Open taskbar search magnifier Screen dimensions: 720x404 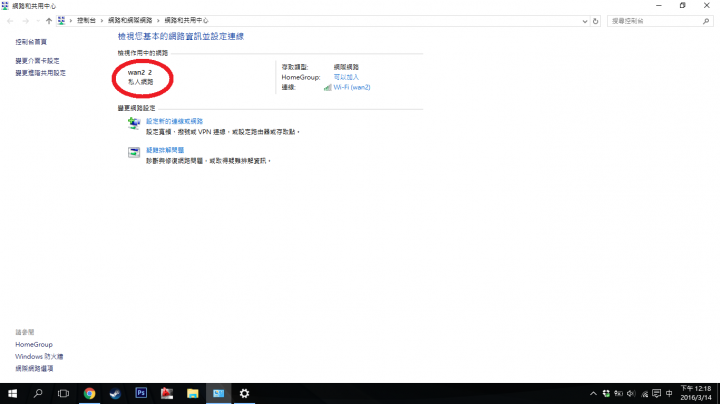tap(38, 393)
